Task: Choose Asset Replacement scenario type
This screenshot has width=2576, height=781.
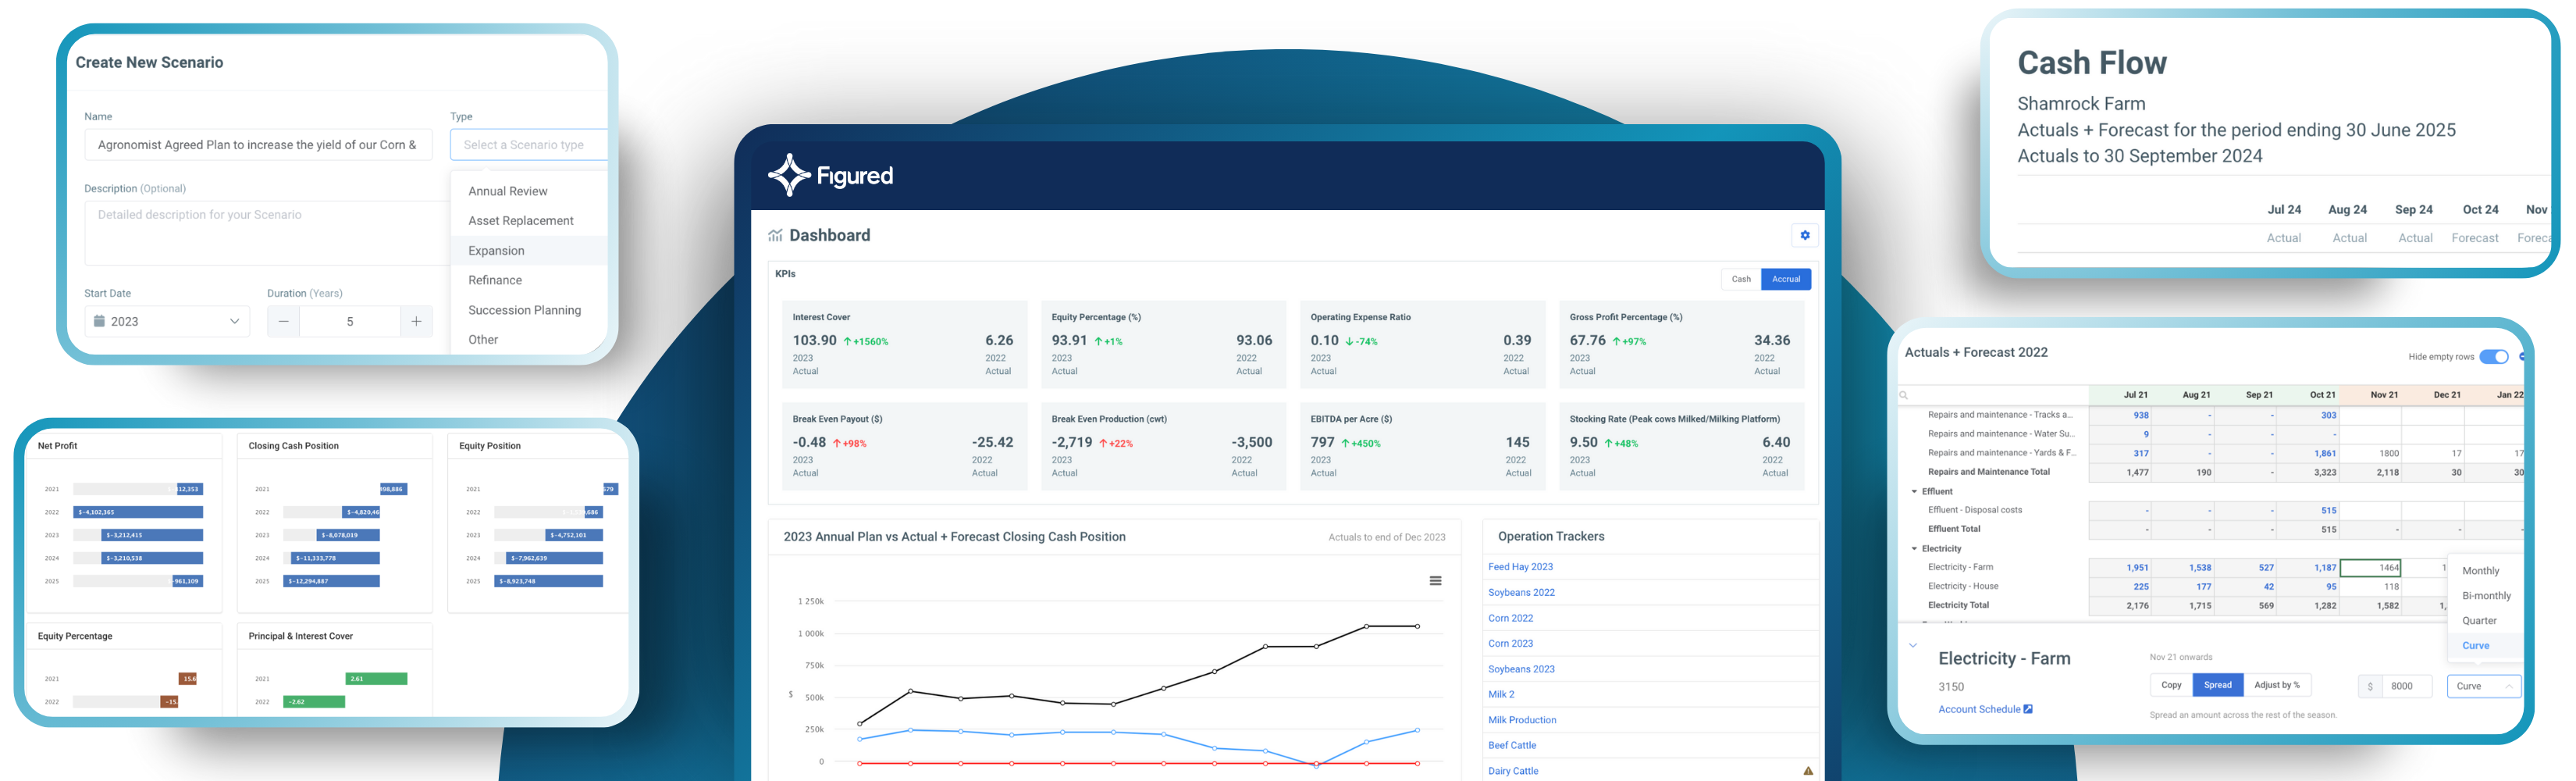Action: pos(521,221)
